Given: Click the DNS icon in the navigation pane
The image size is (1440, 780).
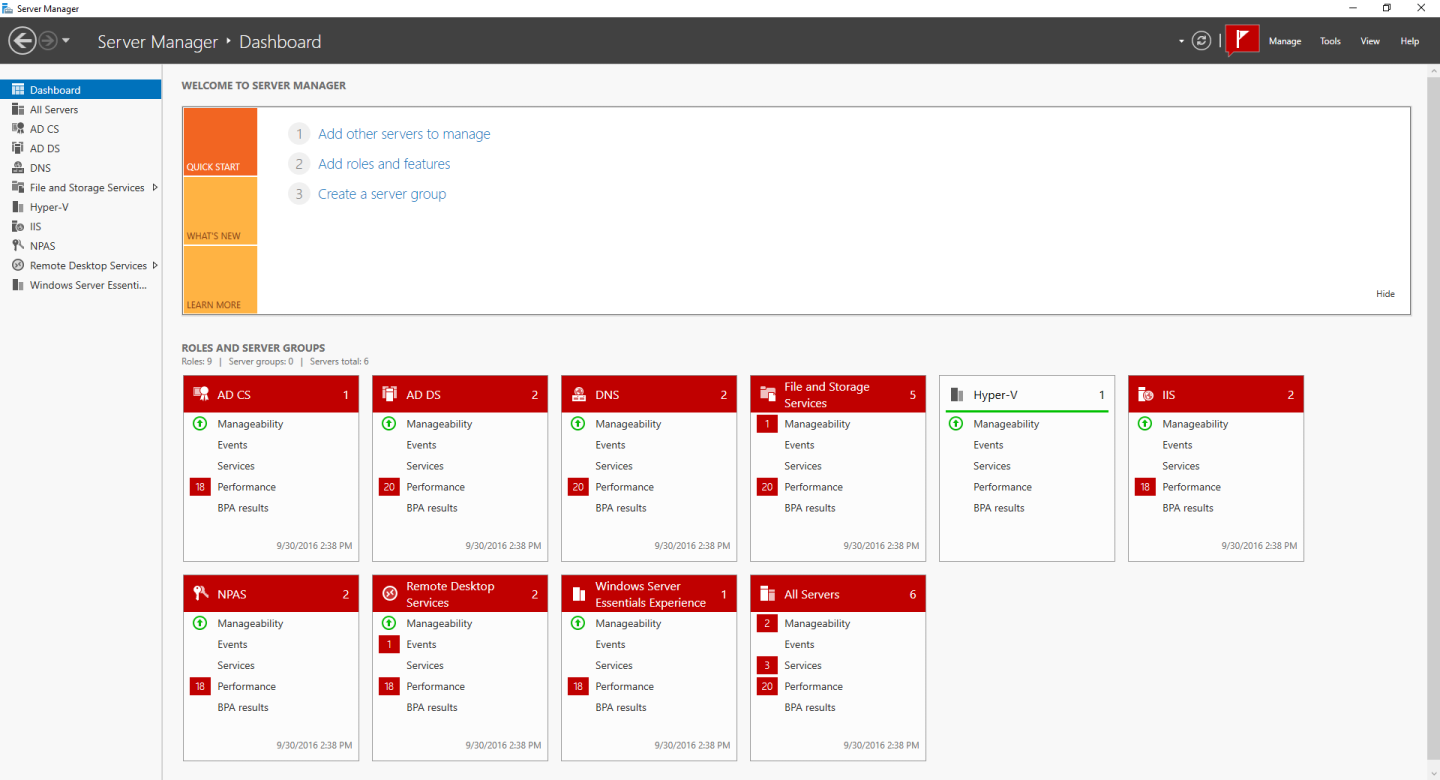Looking at the screenshot, I should [17, 167].
